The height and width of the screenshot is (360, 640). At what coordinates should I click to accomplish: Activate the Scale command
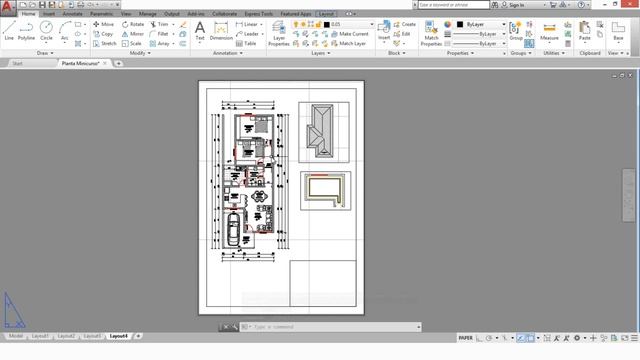pyautogui.click(x=132, y=43)
